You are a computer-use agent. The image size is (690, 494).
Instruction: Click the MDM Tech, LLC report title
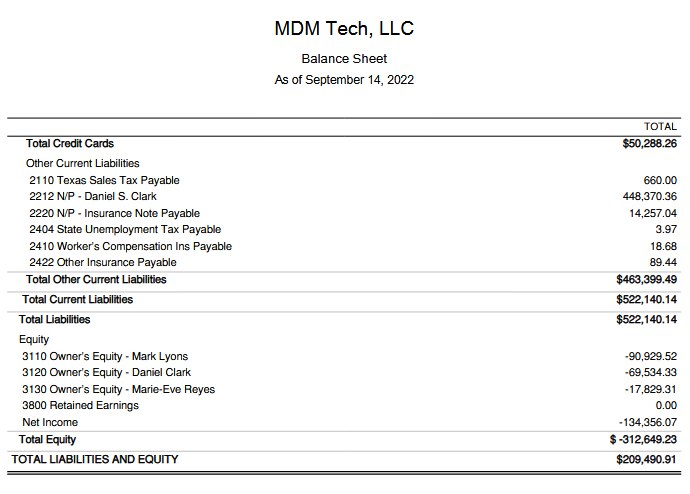tap(344, 29)
